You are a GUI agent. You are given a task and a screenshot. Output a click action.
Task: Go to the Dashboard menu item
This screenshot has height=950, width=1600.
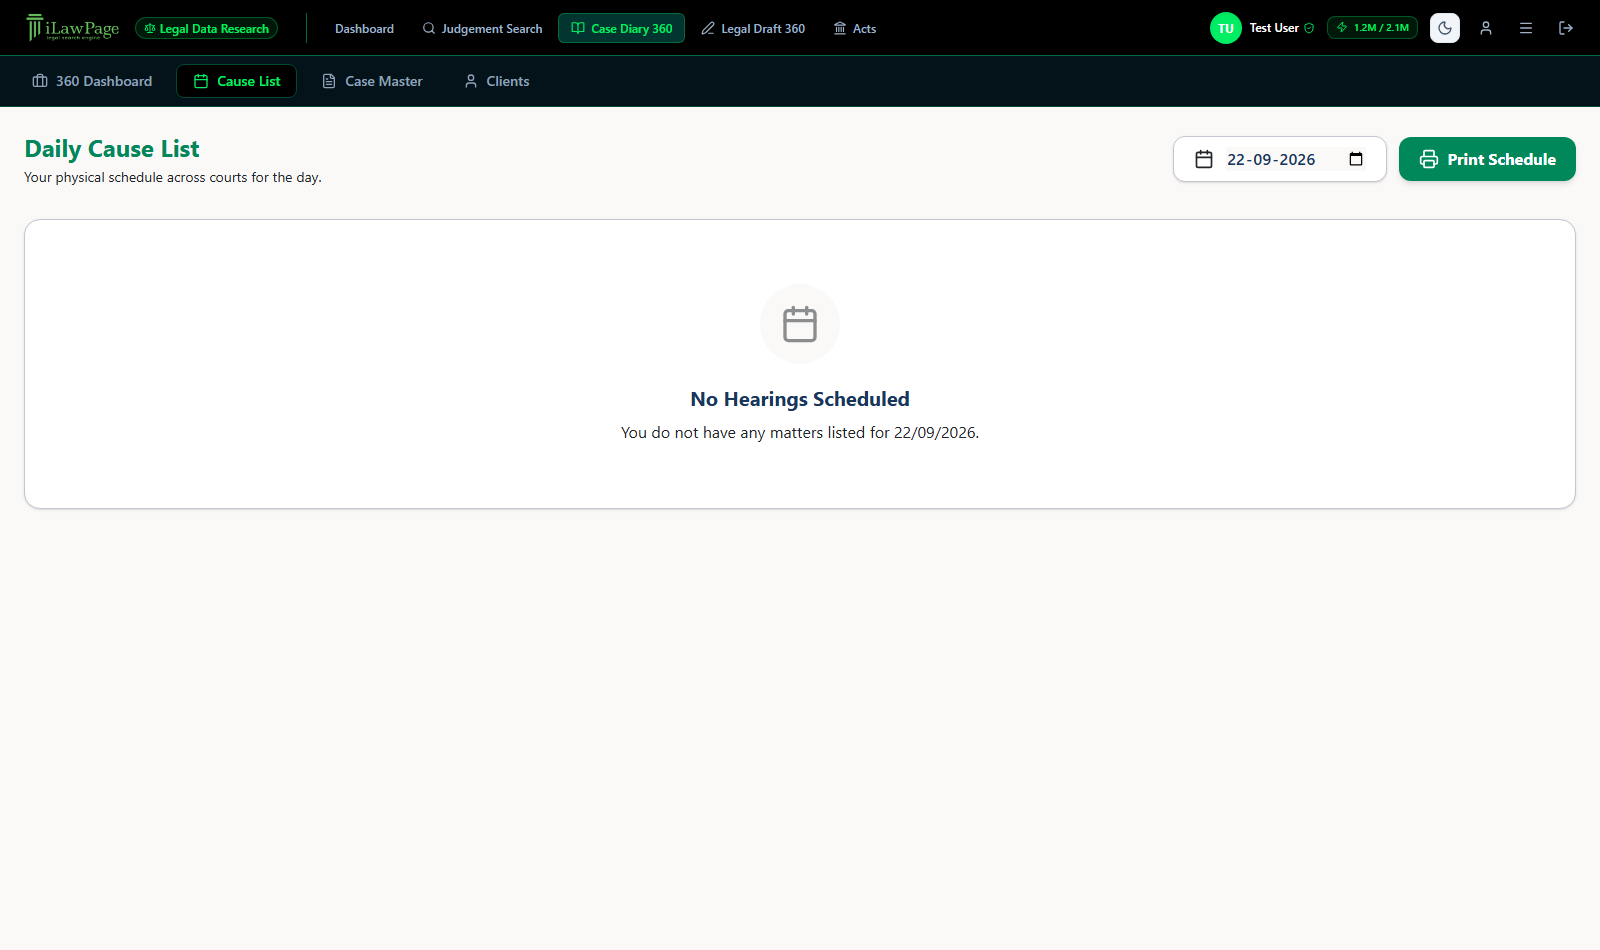[364, 29]
